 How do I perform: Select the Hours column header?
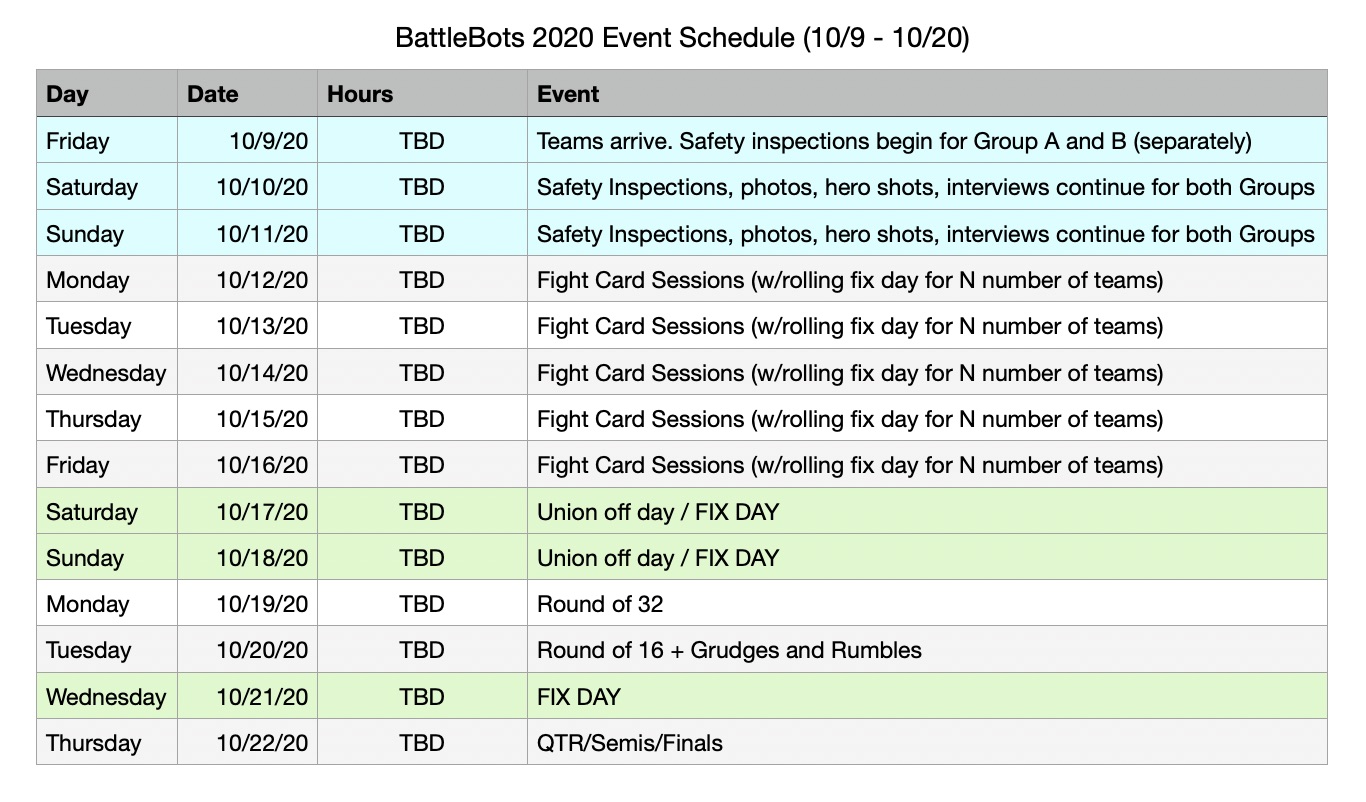[422, 94]
